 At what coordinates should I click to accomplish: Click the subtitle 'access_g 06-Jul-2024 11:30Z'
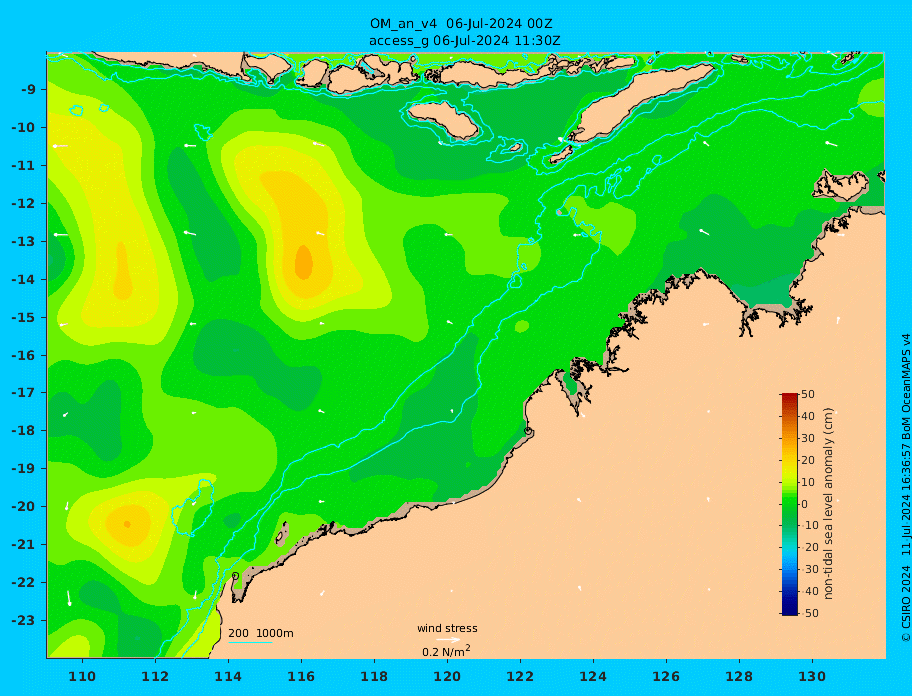pyautogui.click(x=465, y=41)
